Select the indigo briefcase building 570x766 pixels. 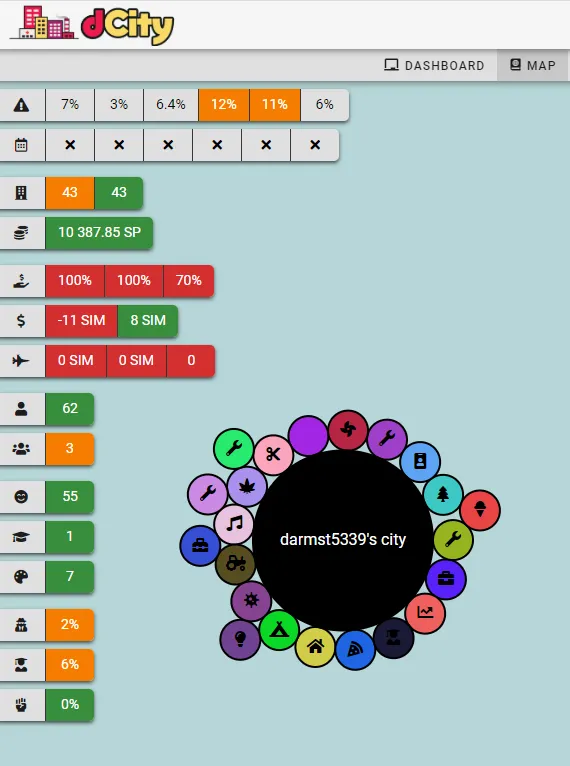(446, 579)
